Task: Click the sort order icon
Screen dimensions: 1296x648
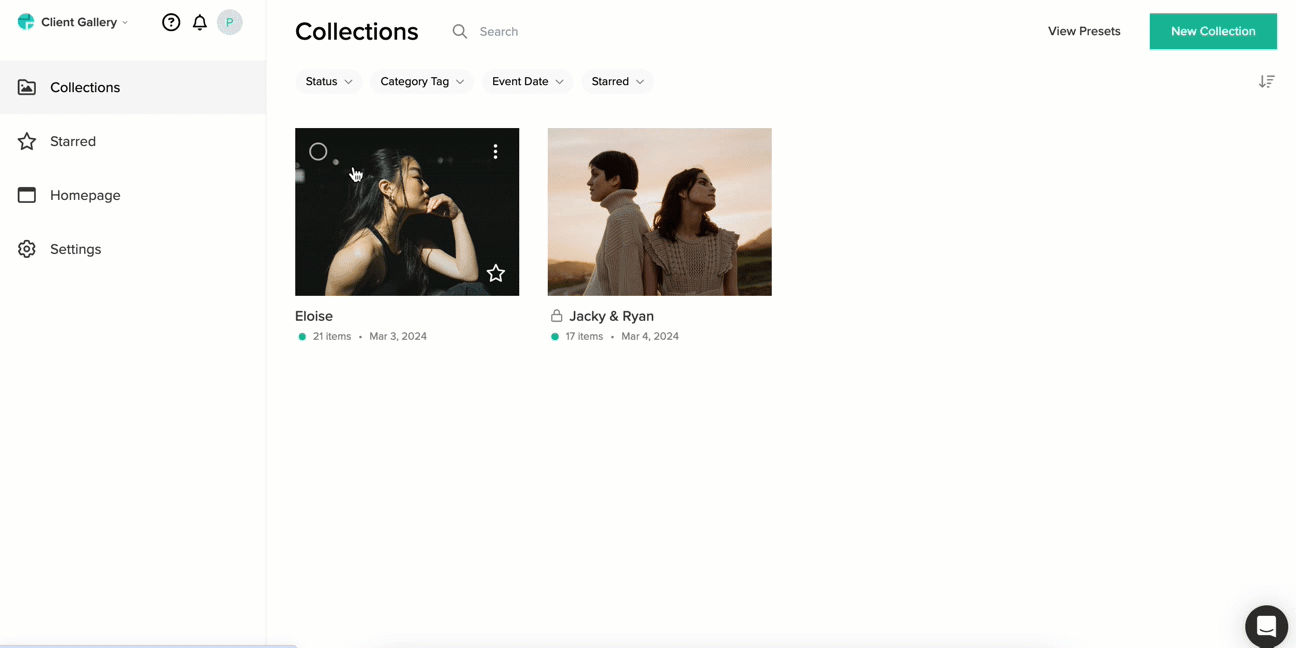Action: (1266, 81)
